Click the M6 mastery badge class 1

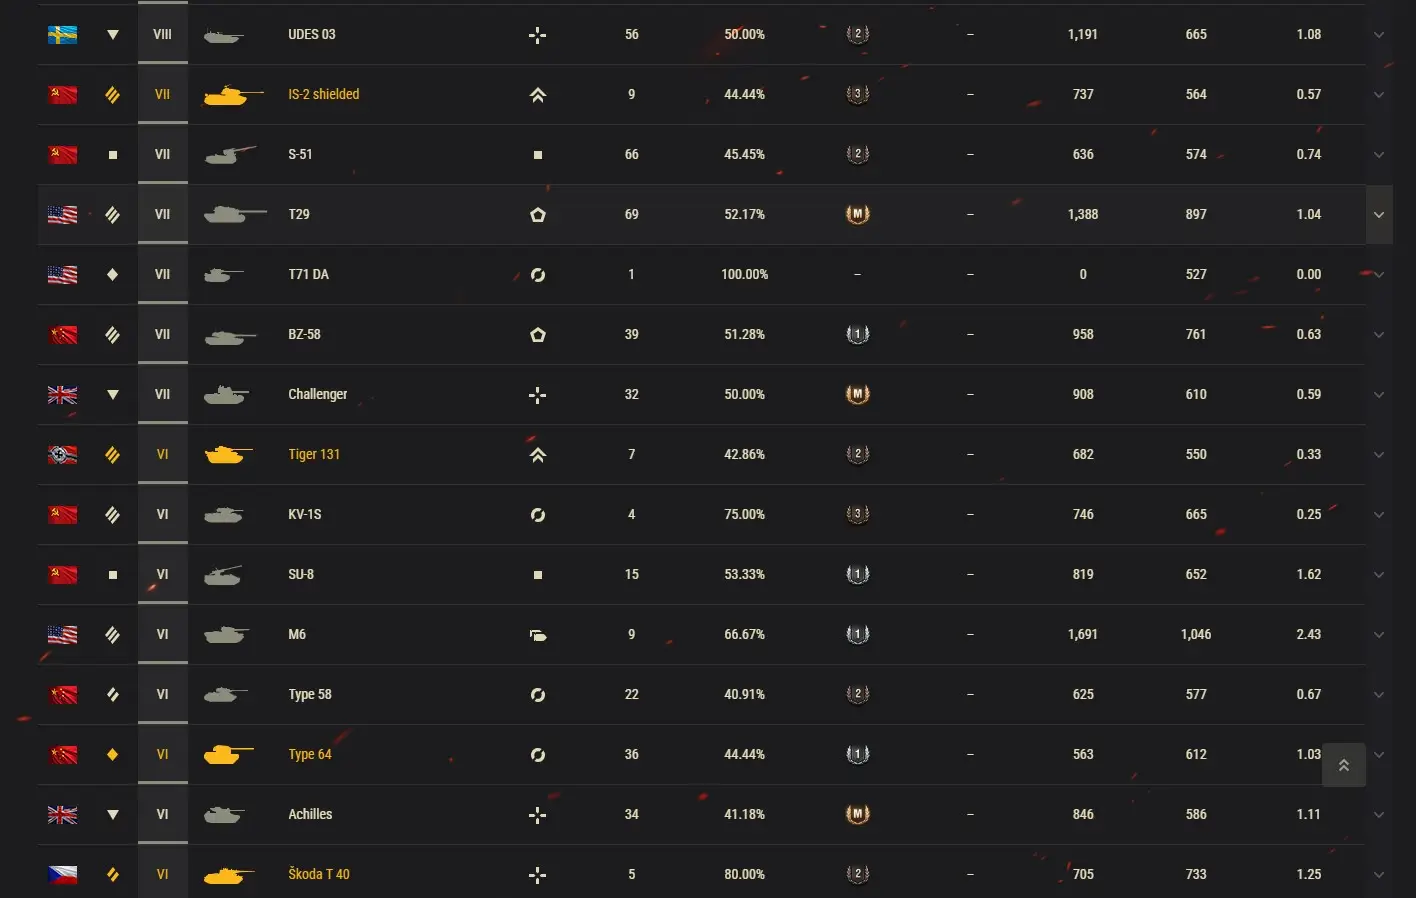(857, 634)
